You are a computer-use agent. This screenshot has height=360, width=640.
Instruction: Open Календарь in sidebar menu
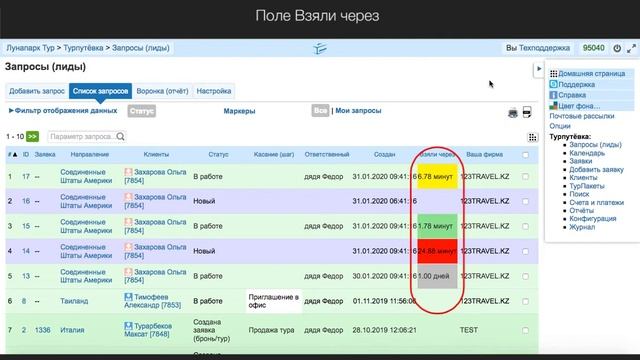587,153
